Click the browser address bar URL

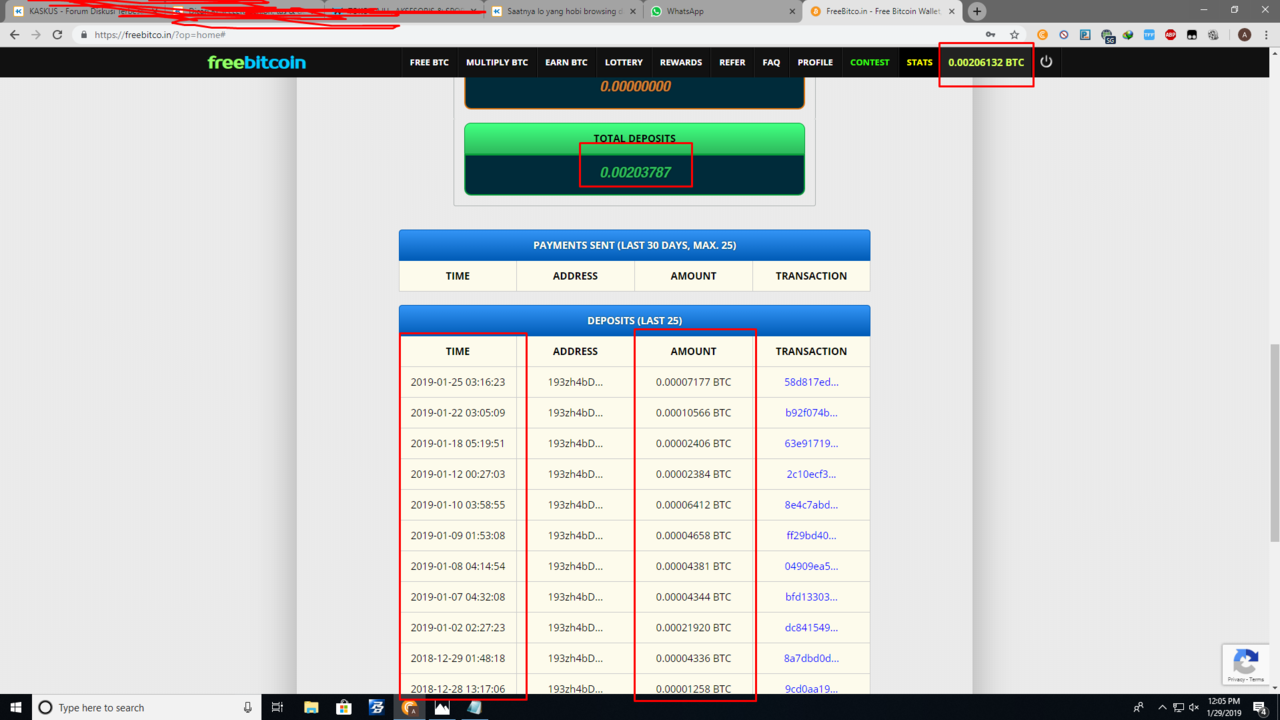click(160, 34)
